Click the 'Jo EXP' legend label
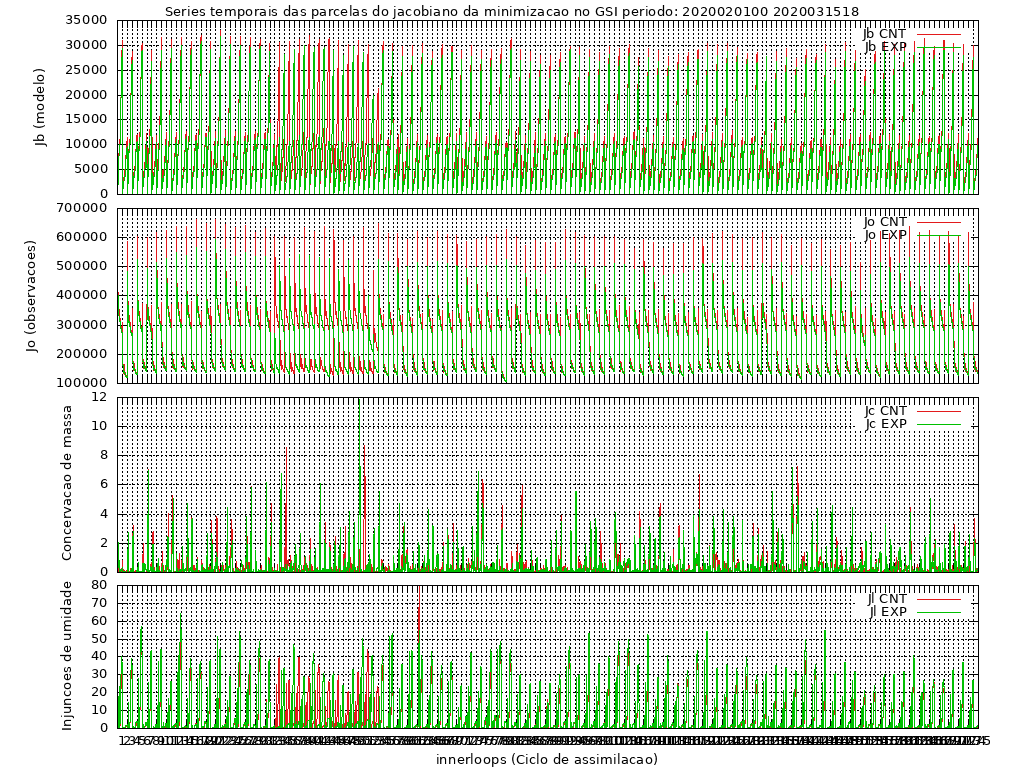 (x=886, y=235)
